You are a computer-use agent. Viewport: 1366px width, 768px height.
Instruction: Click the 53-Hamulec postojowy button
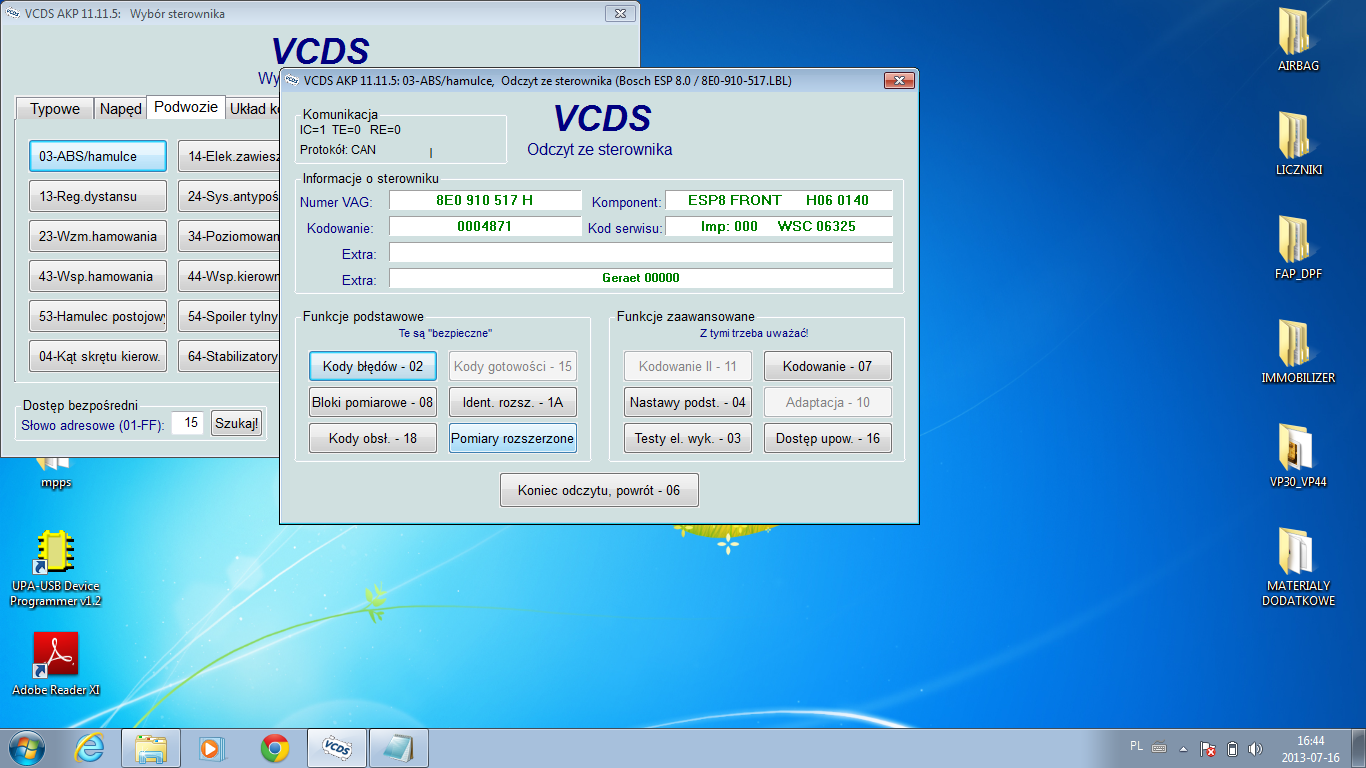pos(97,317)
